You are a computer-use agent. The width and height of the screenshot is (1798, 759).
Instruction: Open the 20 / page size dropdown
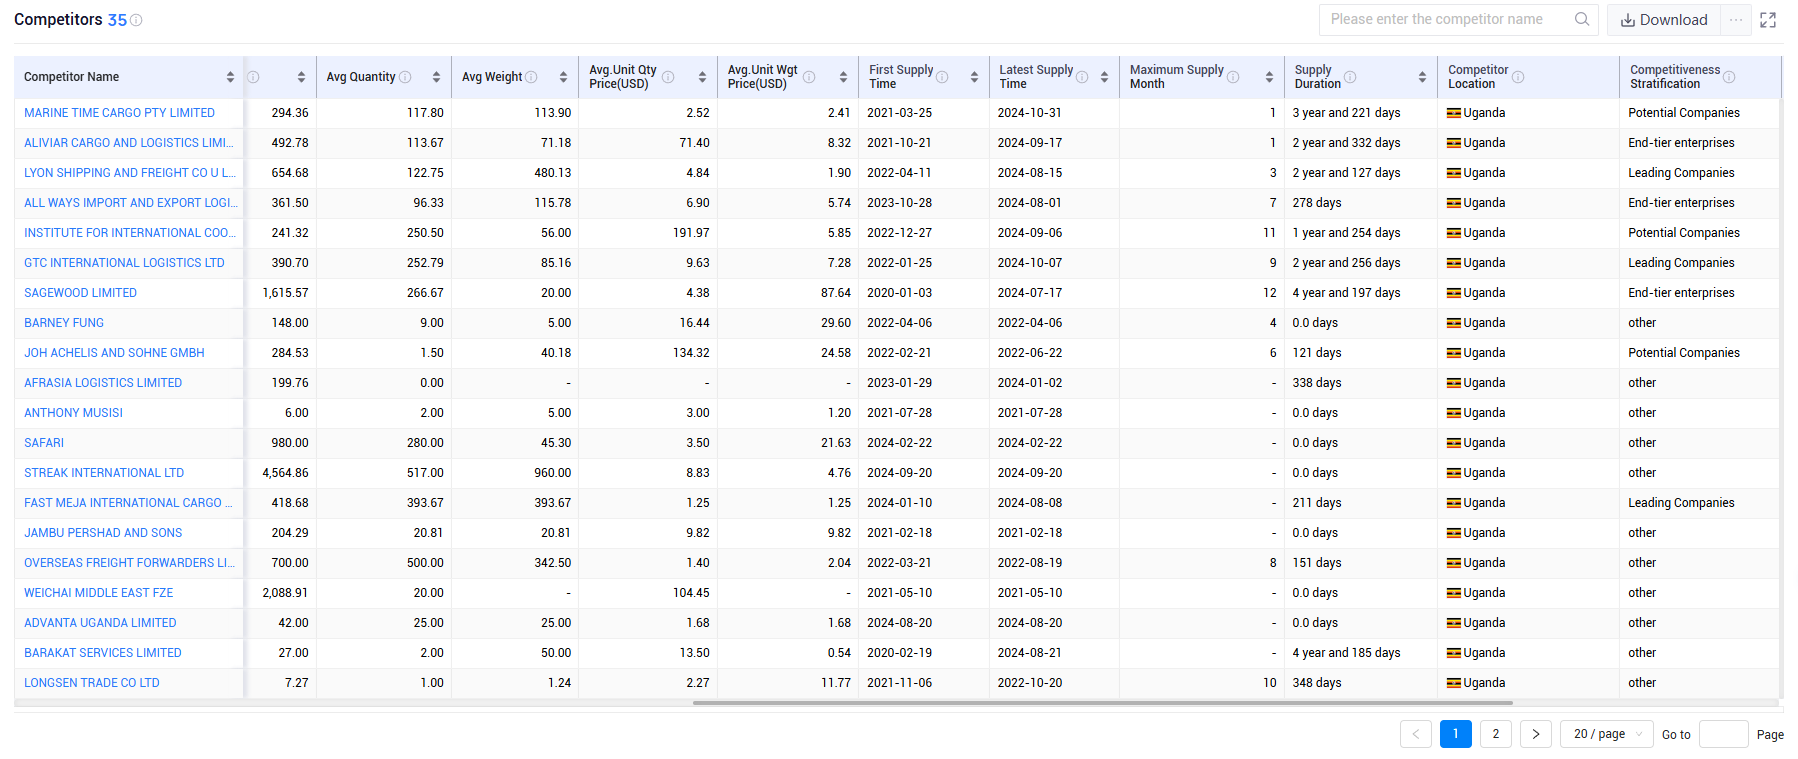click(1607, 734)
